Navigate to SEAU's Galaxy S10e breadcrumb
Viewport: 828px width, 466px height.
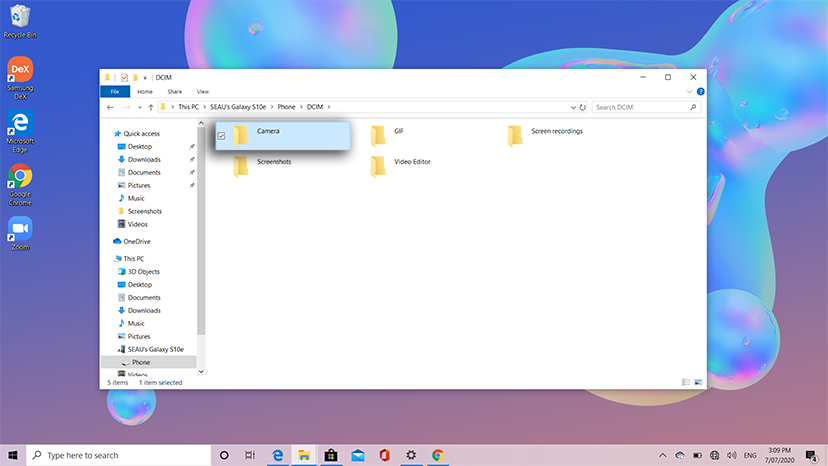click(x=238, y=107)
